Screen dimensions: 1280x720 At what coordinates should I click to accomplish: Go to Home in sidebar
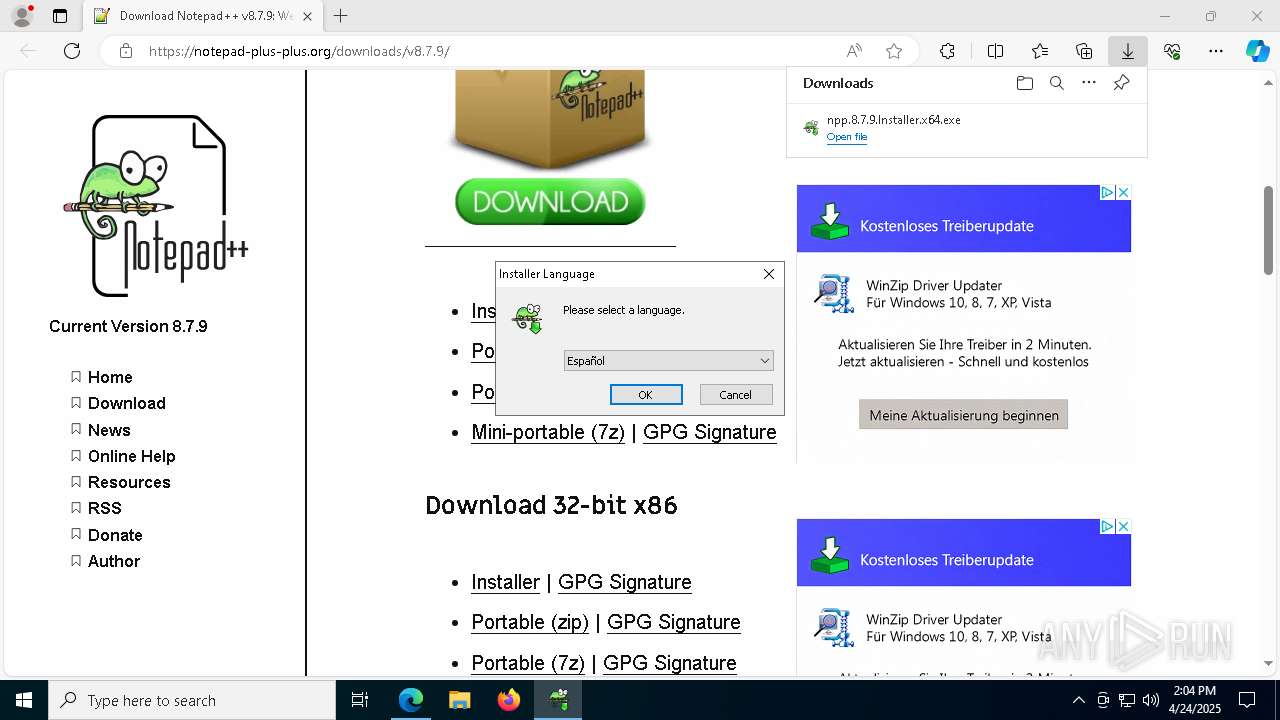(x=110, y=377)
